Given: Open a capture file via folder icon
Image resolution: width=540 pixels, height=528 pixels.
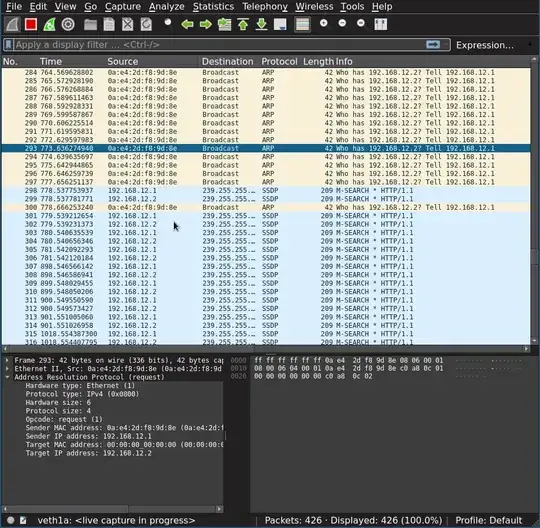Looking at the screenshot, I should coord(91,24).
